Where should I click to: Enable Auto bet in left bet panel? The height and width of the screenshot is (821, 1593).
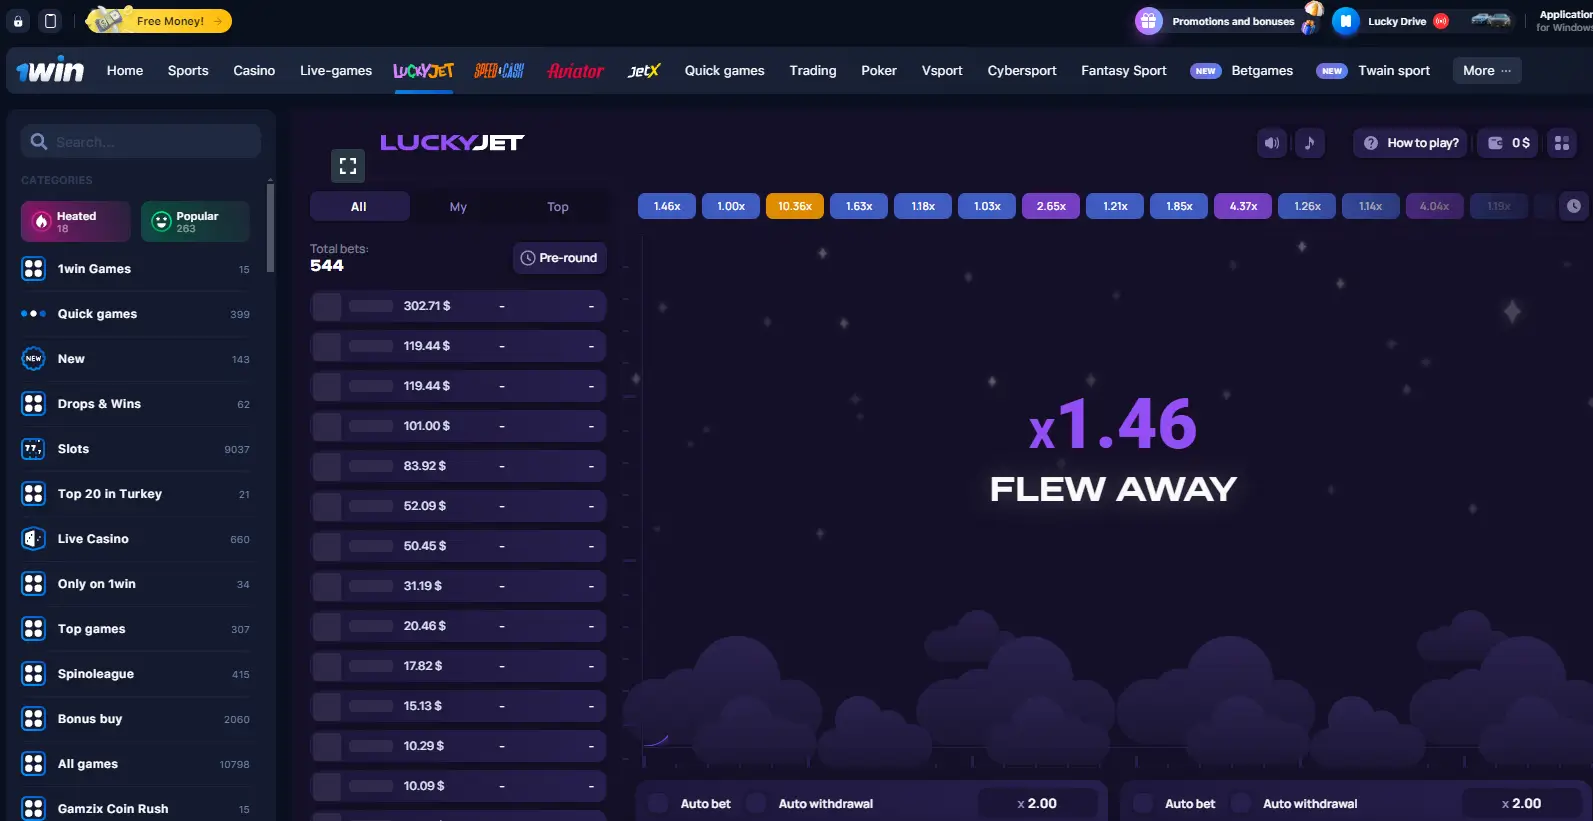(x=658, y=803)
